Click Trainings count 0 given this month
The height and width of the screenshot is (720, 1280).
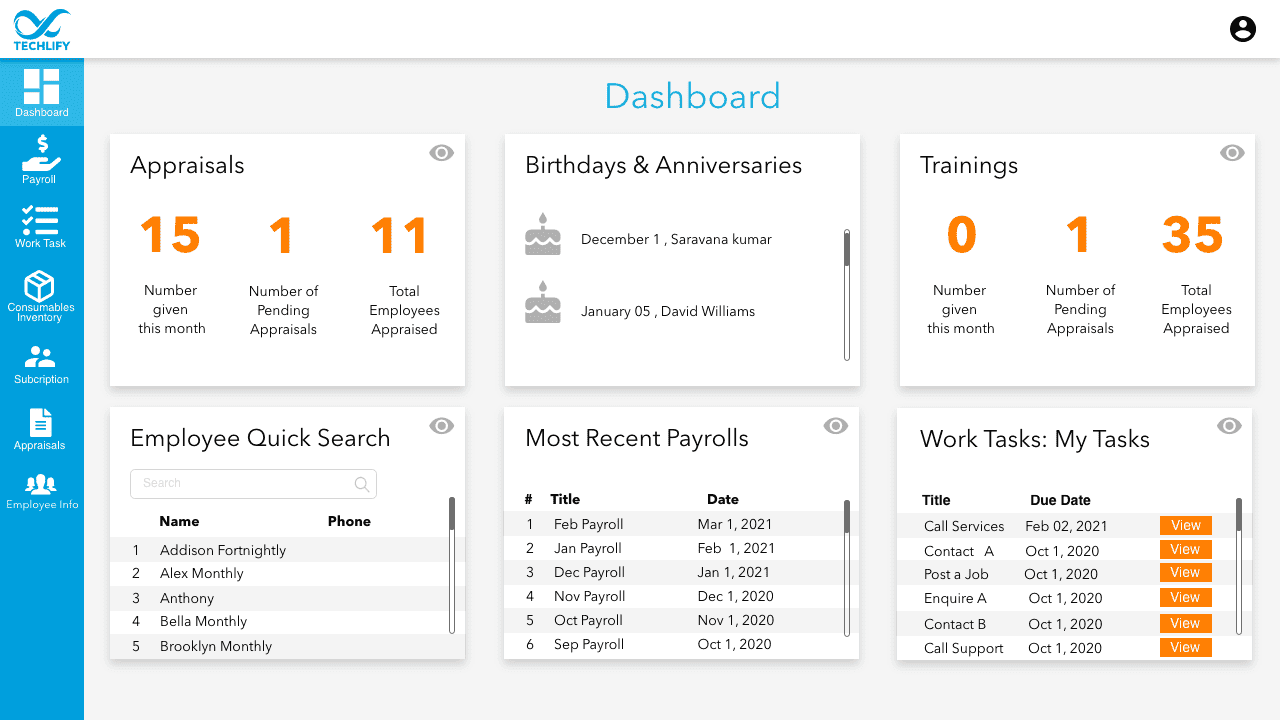[961, 235]
